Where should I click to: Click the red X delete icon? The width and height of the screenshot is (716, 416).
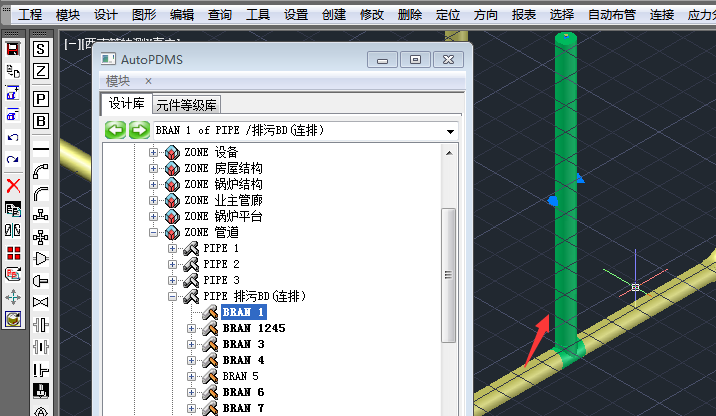tap(13, 186)
